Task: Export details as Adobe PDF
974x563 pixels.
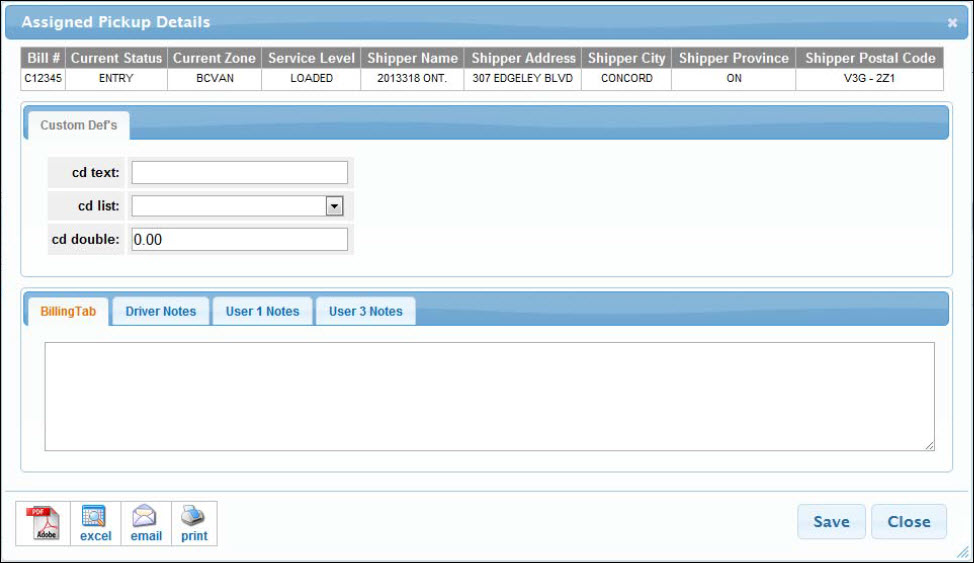Action: pos(43,523)
